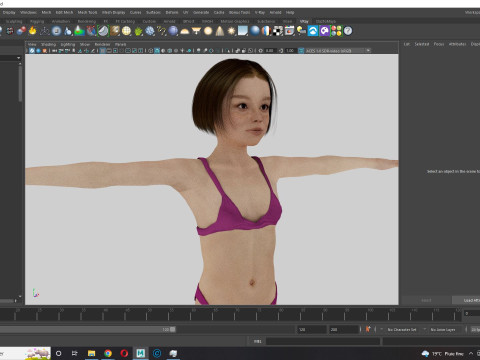The height and width of the screenshot is (360, 480).
Task: Click the viewport gamma value field
Action: (x=290, y=51)
